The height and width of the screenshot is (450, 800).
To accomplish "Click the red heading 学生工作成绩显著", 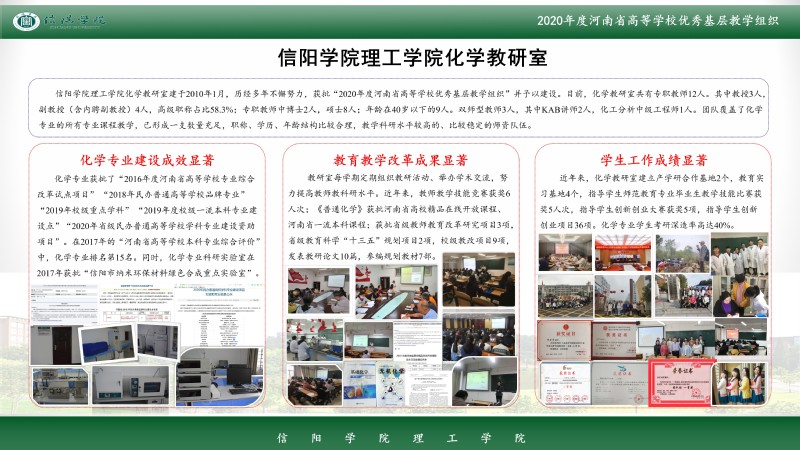I will pos(654,160).
